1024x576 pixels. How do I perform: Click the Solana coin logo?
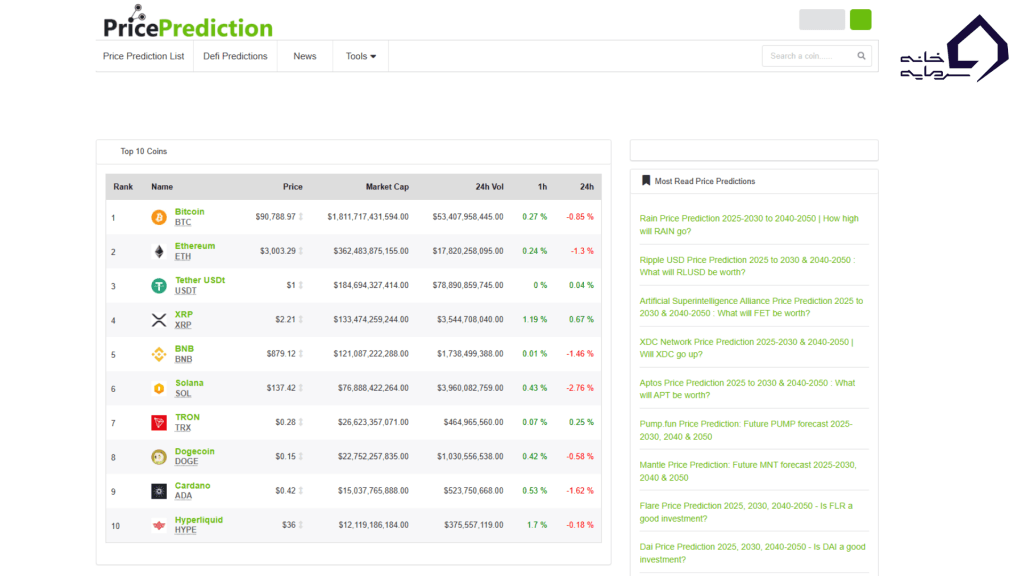point(157,388)
